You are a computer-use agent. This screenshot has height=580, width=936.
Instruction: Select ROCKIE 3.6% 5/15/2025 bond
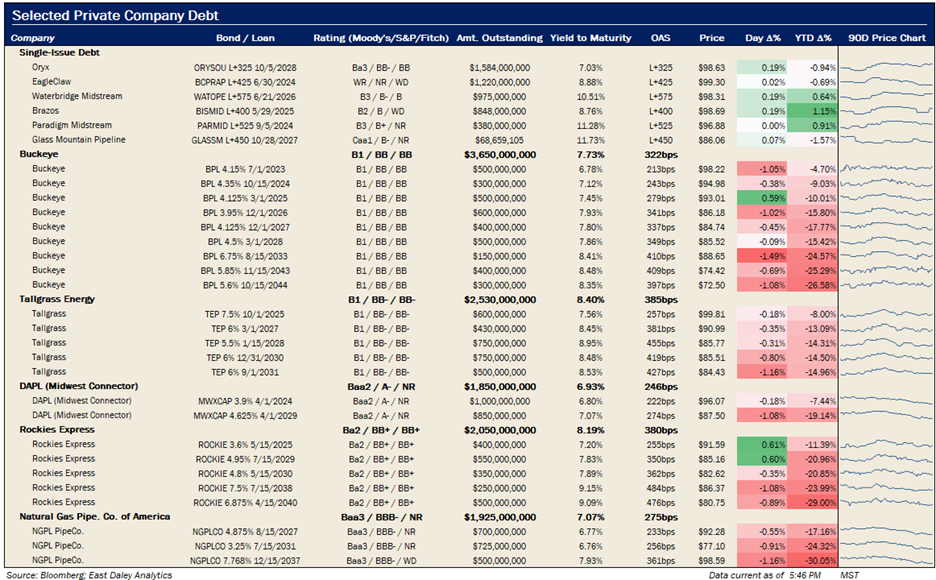[x=245, y=445]
